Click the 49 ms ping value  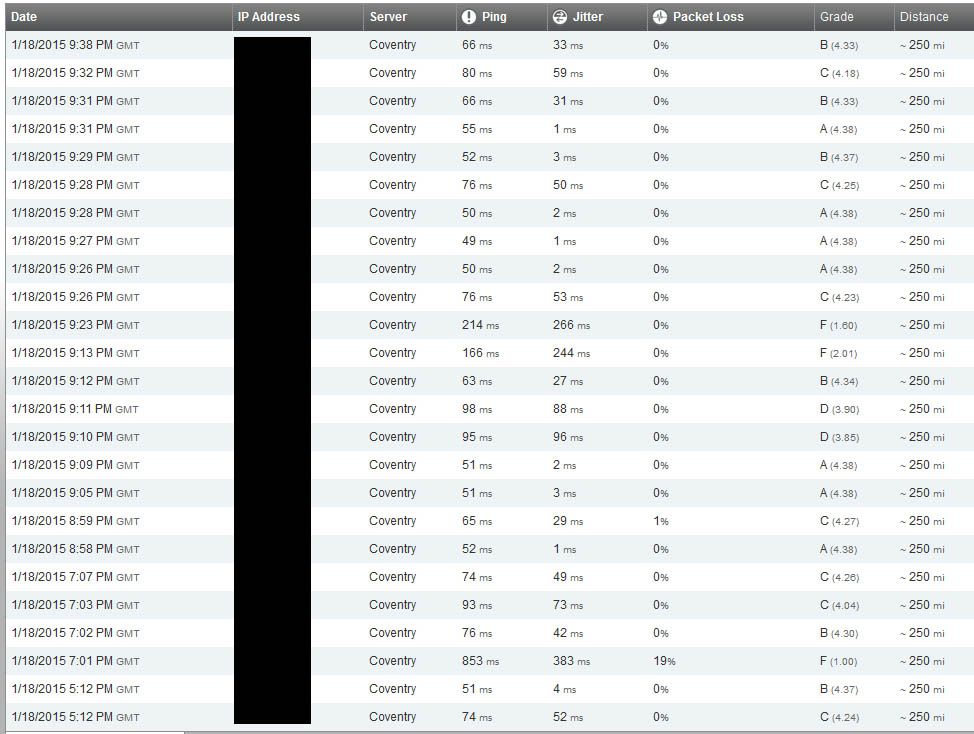click(476, 241)
